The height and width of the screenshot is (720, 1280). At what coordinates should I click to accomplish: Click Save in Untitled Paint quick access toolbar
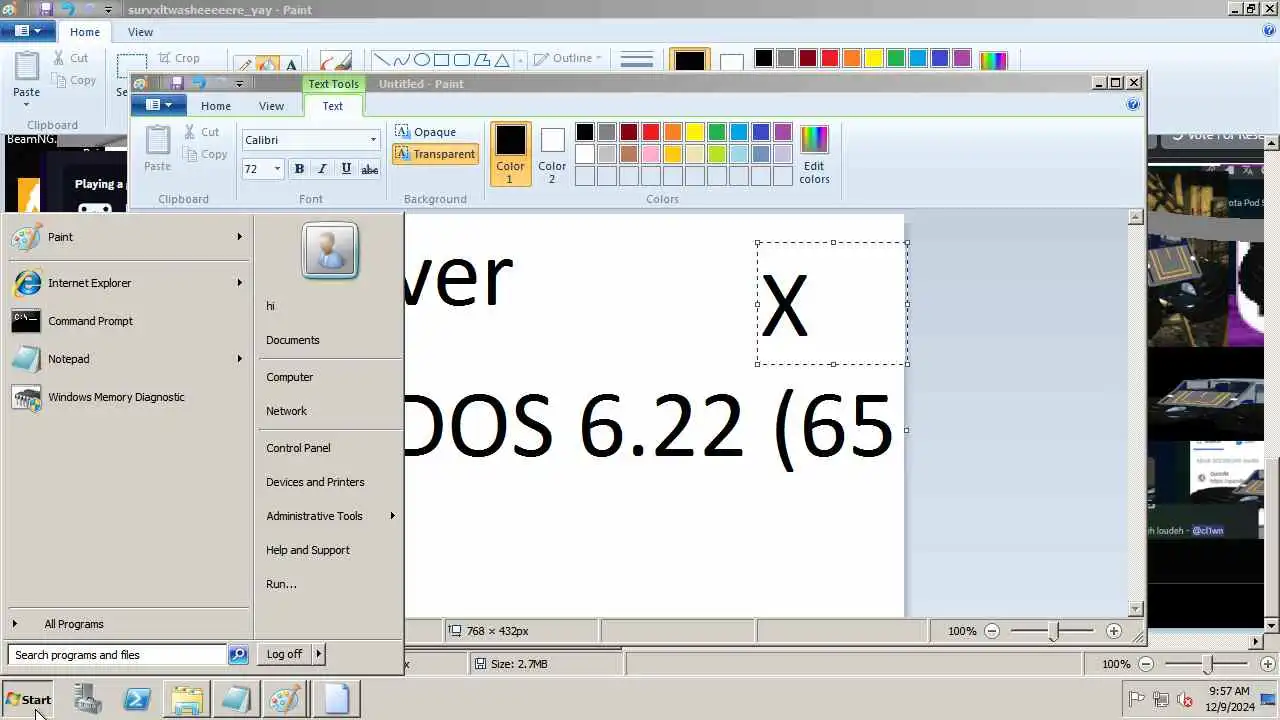click(x=177, y=83)
